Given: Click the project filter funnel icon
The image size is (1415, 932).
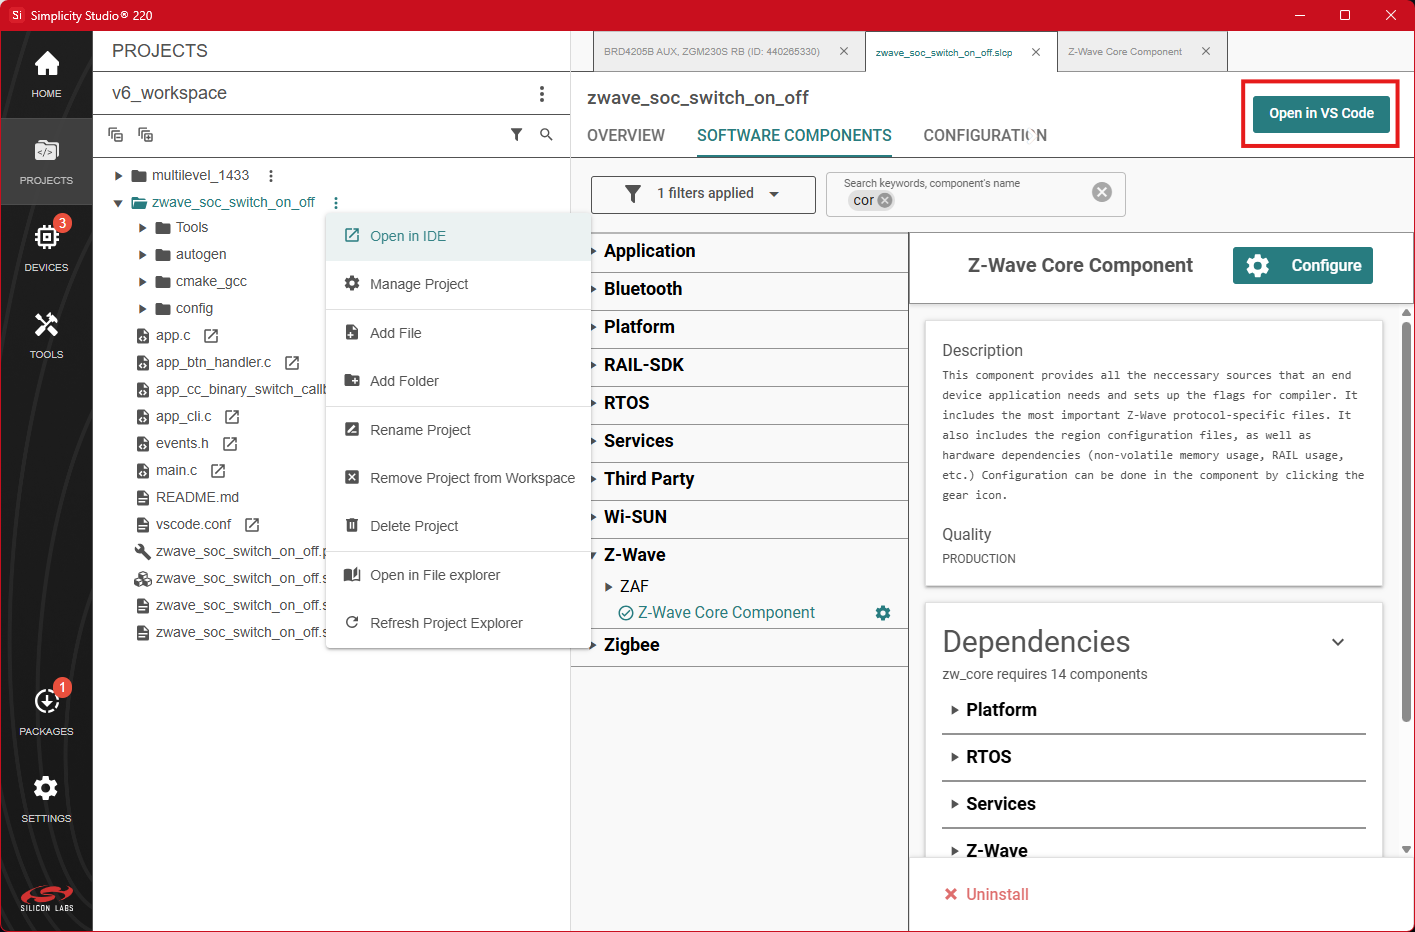Looking at the screenshot, I should tap(516, 134).
